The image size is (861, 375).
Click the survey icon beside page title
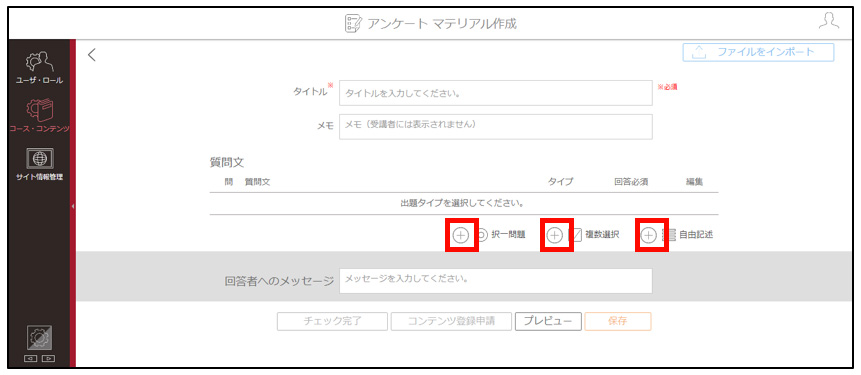(x=353, y=24)
